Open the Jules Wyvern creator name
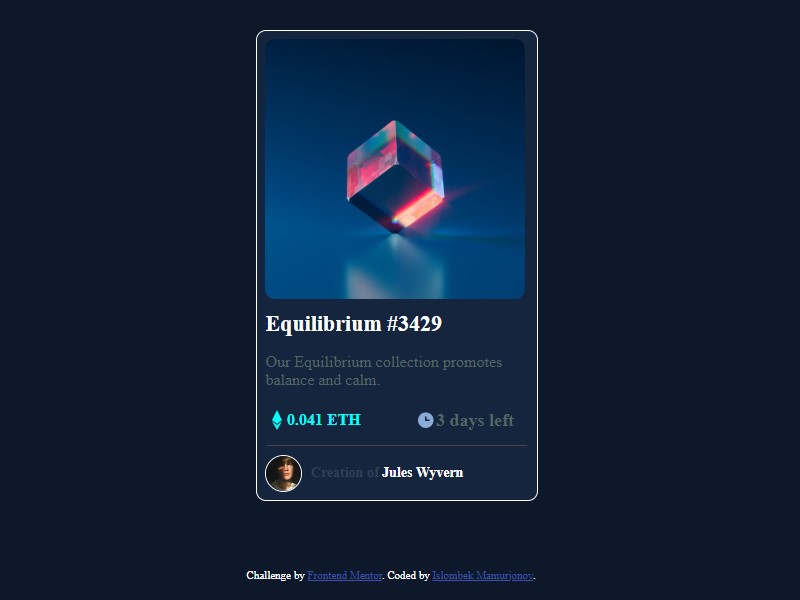Image resolution: width=800 pixels, height=600 pixels. tap(422, 472)
